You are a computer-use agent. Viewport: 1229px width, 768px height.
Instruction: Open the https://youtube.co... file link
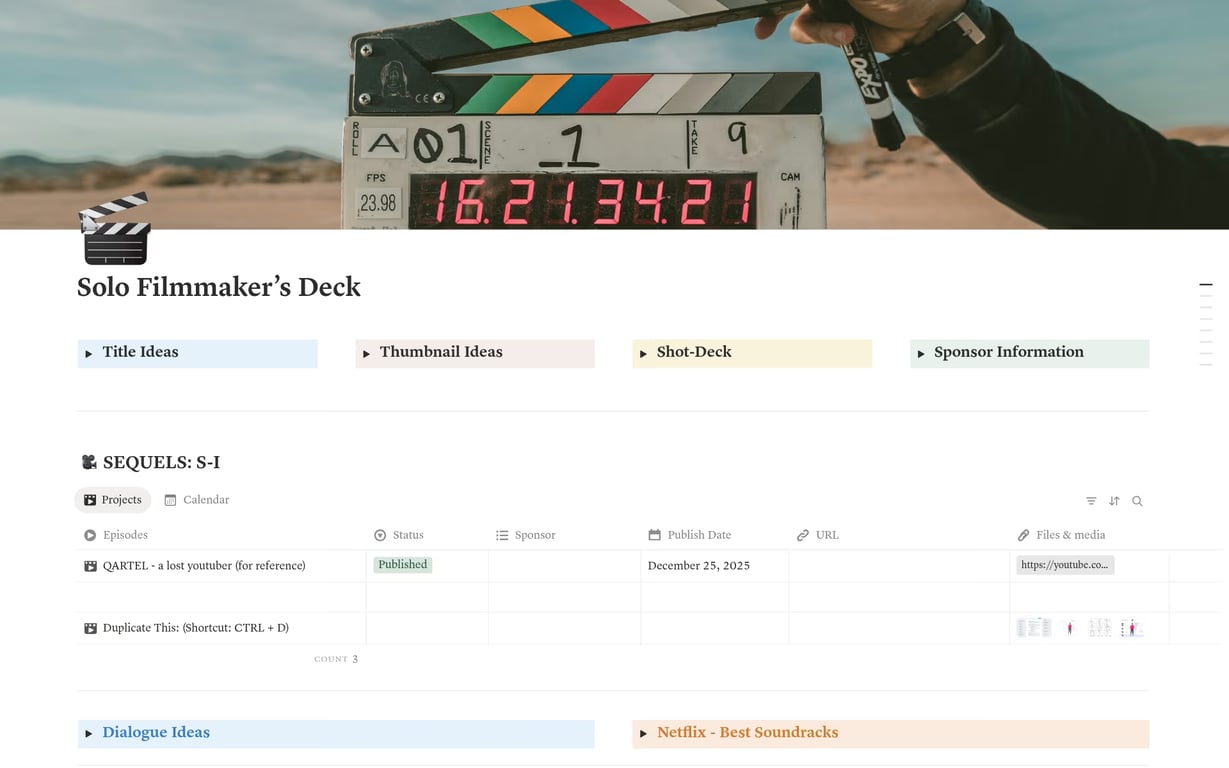[1065, 565]
